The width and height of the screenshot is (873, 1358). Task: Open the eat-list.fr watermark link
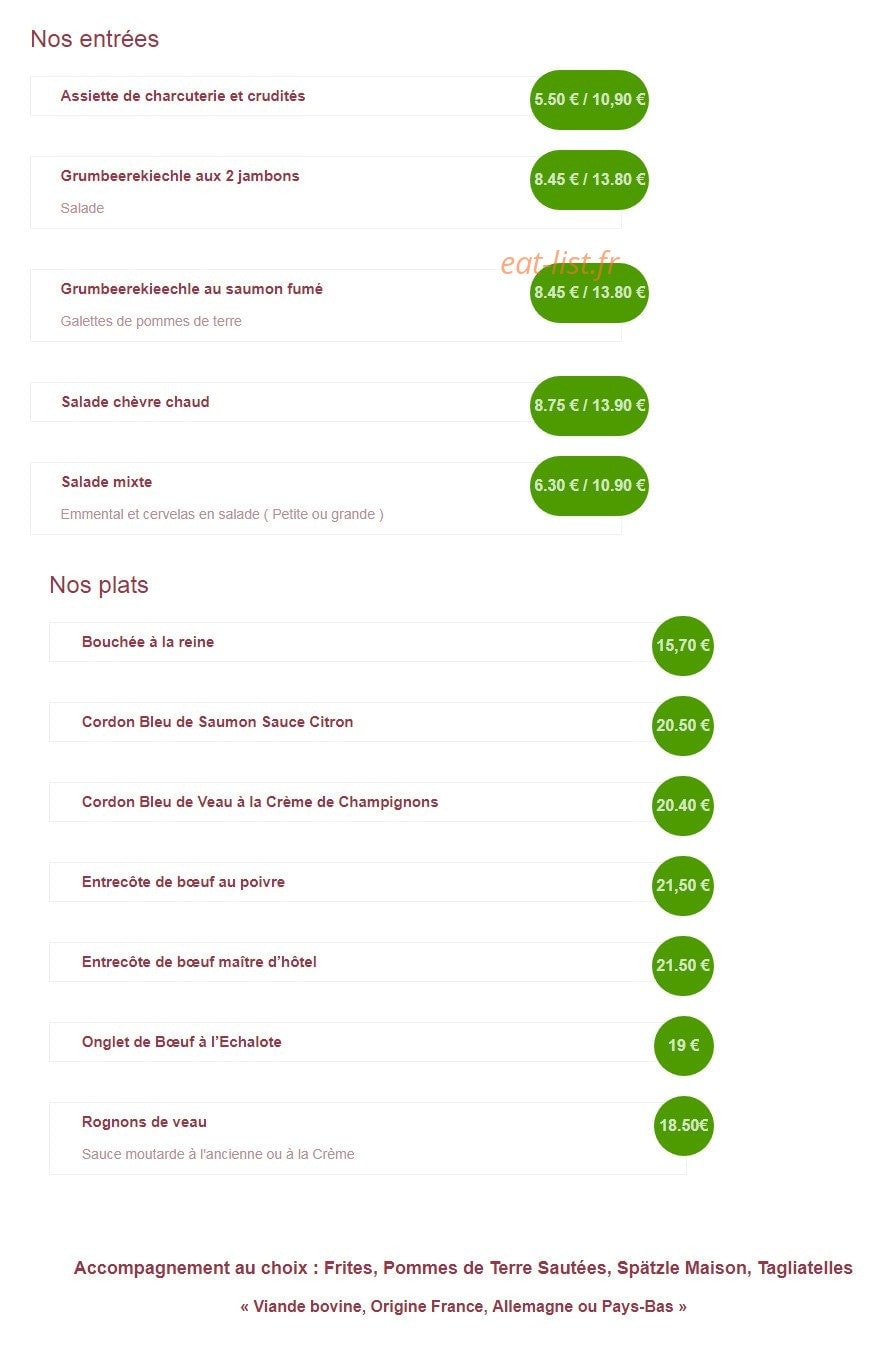560,263
